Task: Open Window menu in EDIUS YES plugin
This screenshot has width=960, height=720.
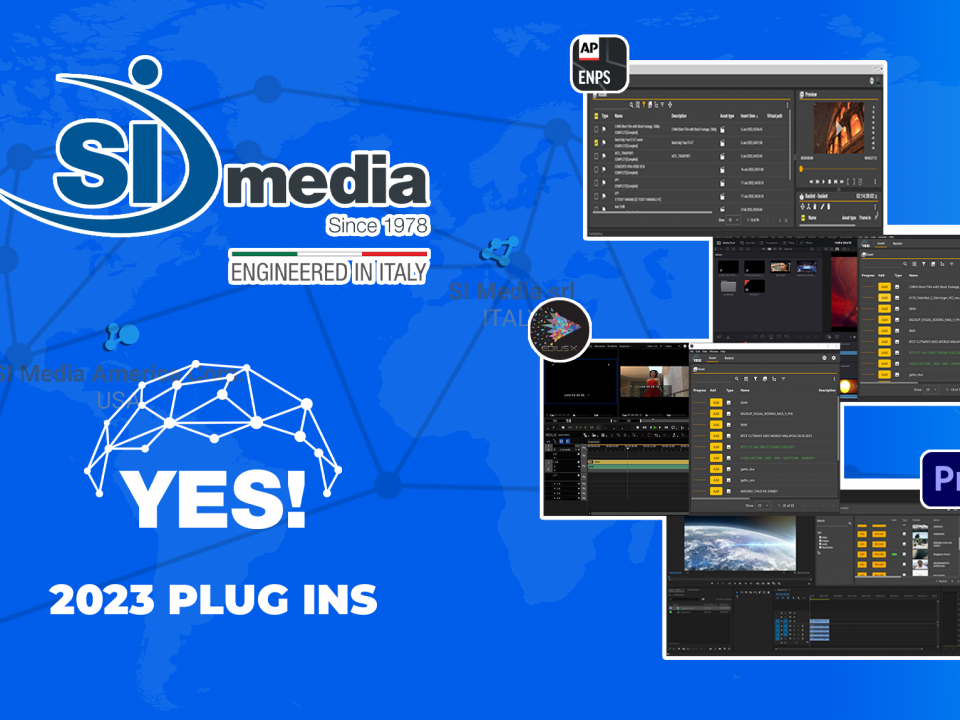Action: 714,351
